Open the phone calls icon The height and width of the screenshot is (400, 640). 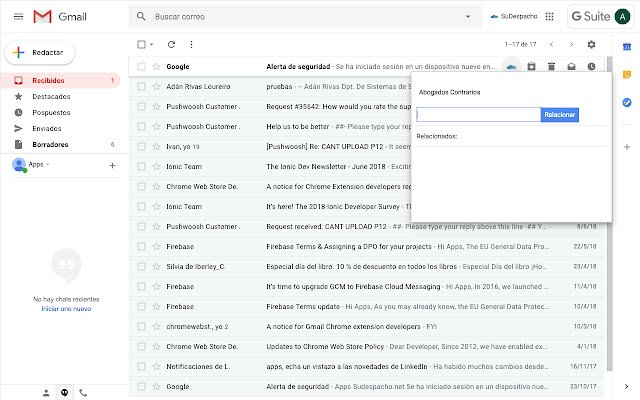(83, 393)
